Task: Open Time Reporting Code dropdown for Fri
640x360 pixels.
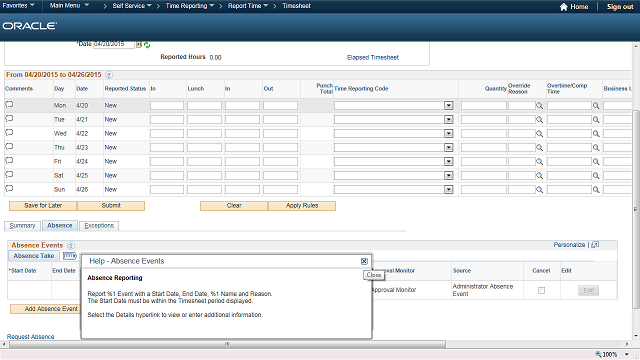Action: (x=449, y=162)
